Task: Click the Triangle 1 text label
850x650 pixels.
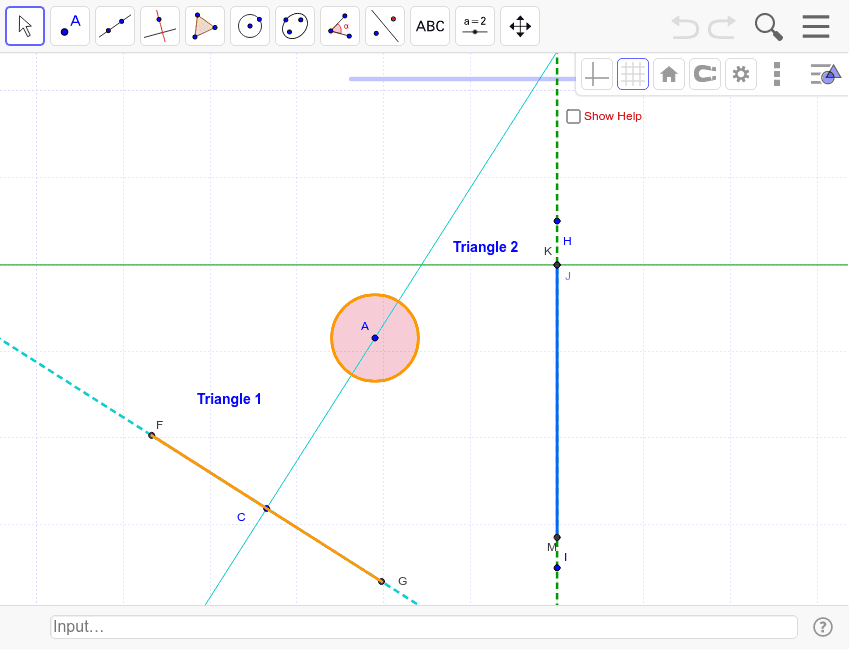Action: [229, 399]
